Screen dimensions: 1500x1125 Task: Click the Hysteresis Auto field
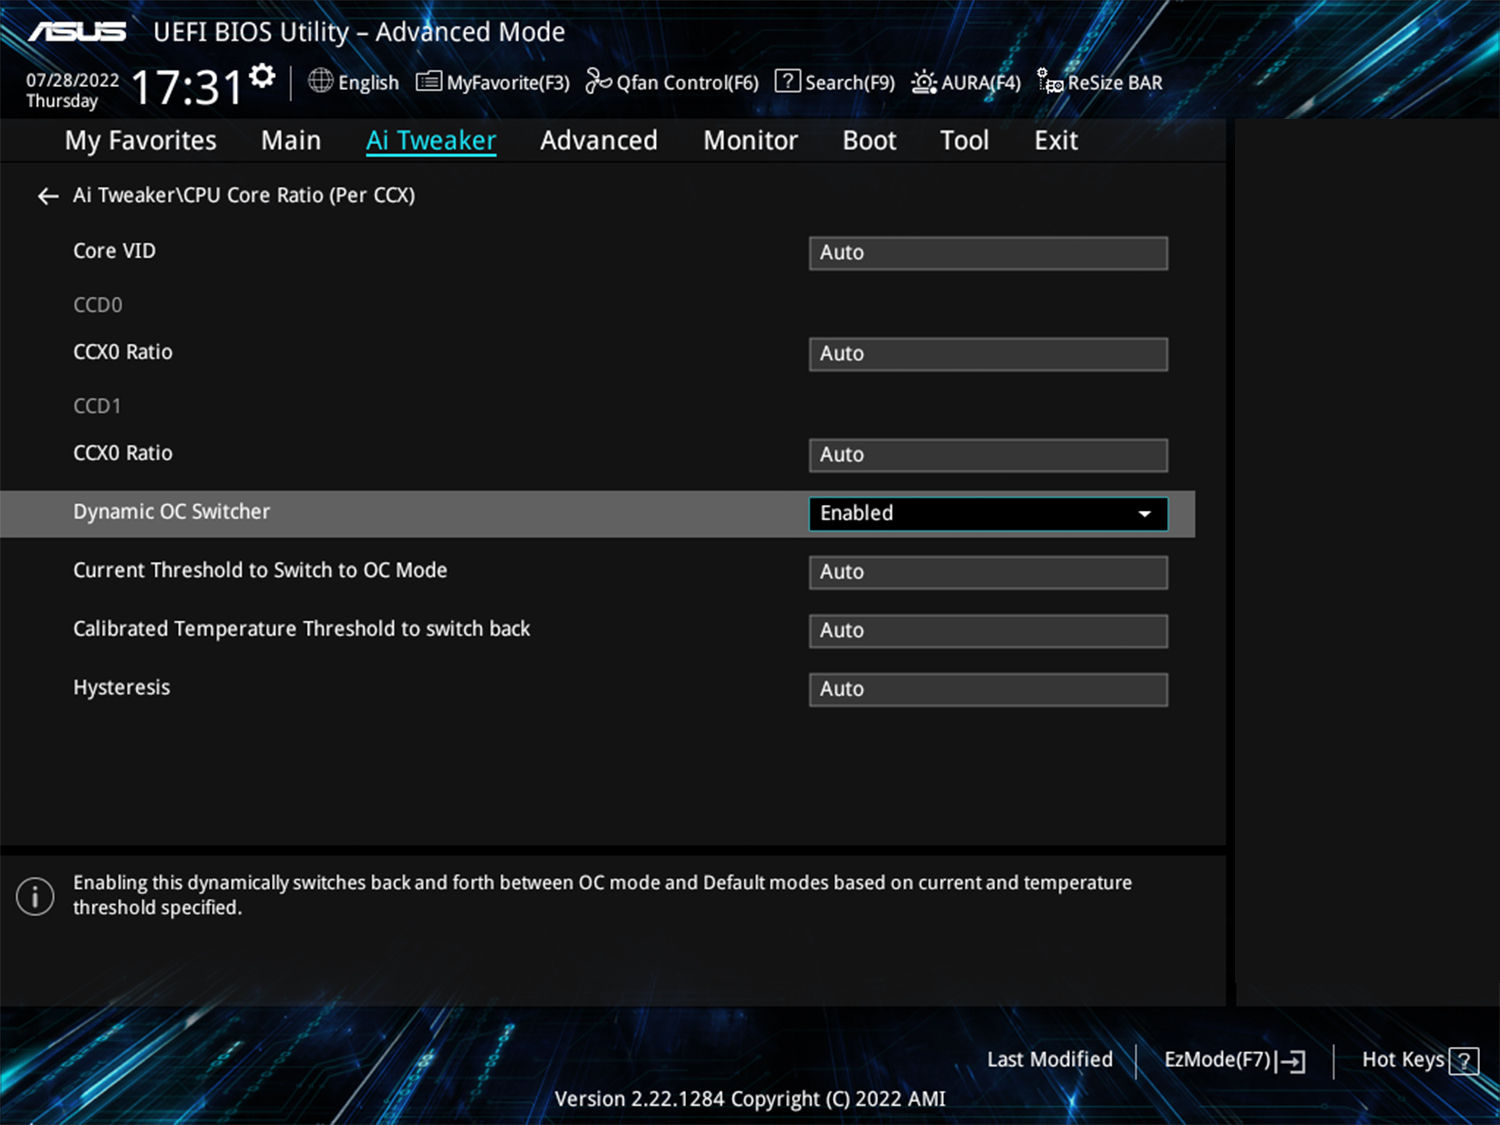coord(988,689)
